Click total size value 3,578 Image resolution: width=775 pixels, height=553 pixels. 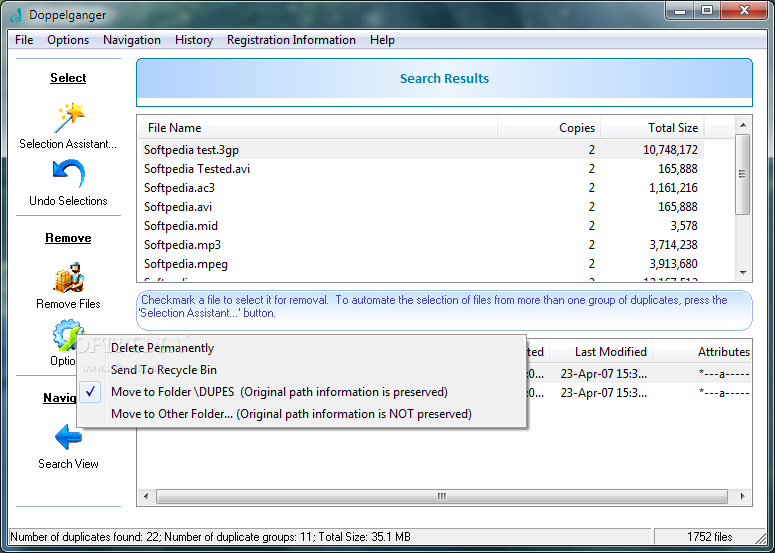pos(684,226)
